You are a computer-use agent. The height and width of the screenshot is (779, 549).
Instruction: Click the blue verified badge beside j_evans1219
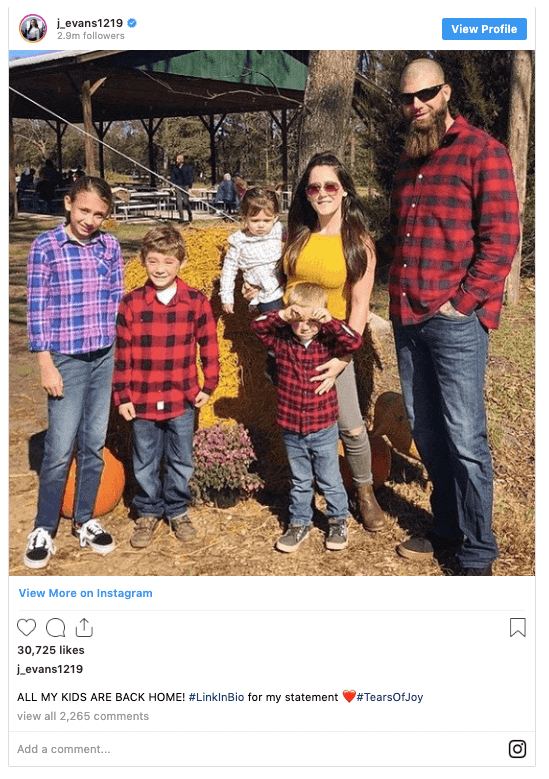(x=132, y=23)
